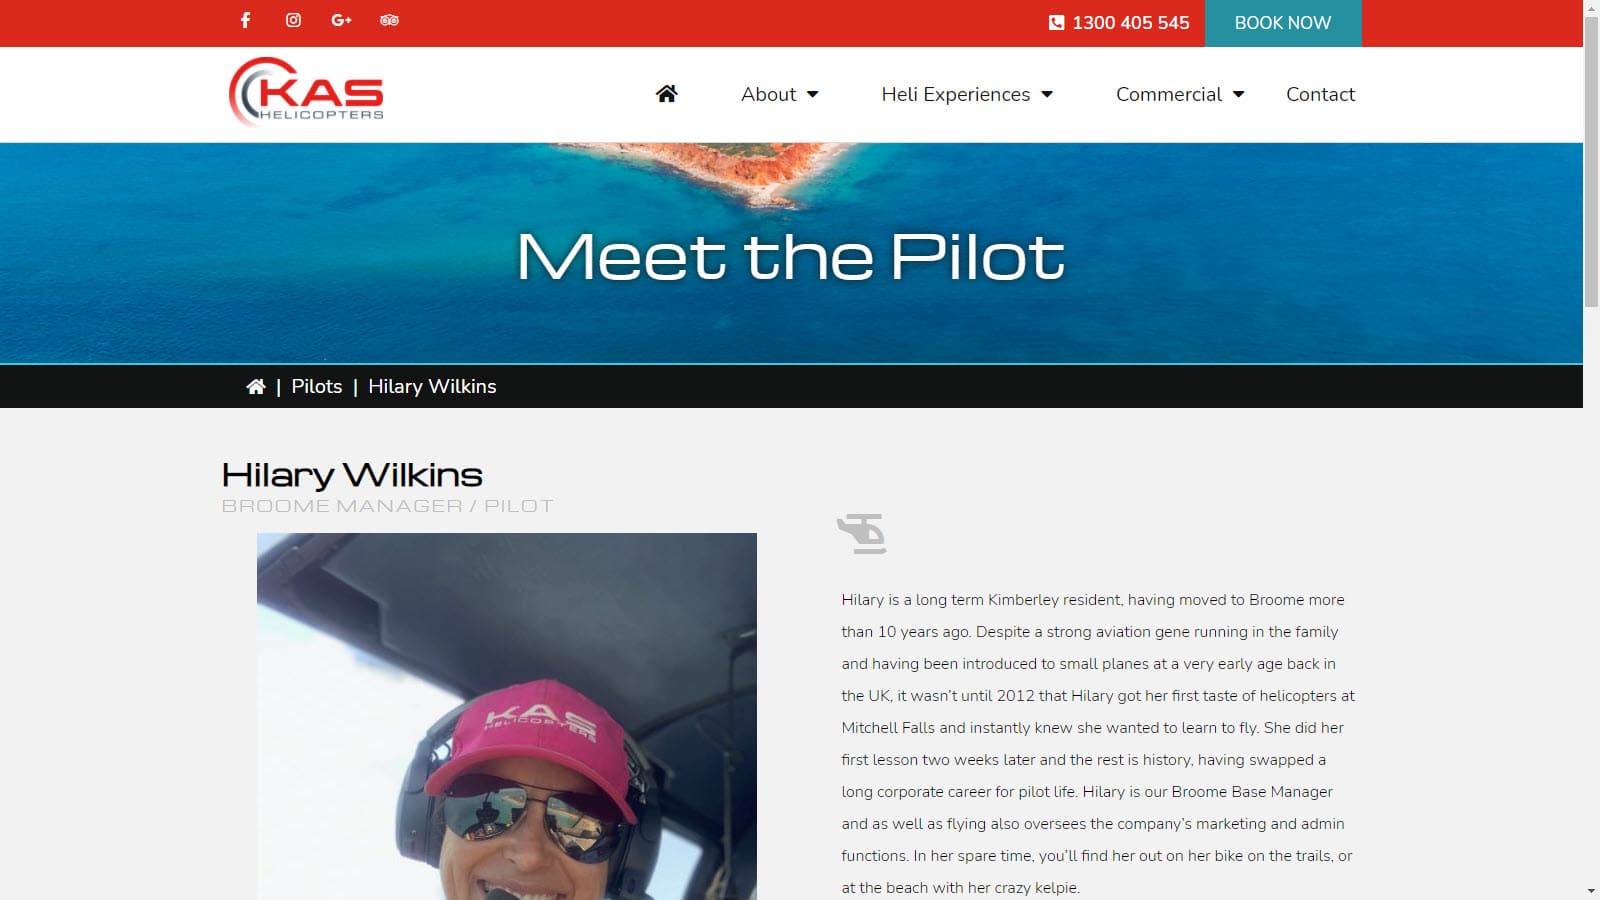Open the Instagram social icon
Viewport: 1600px width, 900px height.
pyautogui.click(x=293, y=20)
